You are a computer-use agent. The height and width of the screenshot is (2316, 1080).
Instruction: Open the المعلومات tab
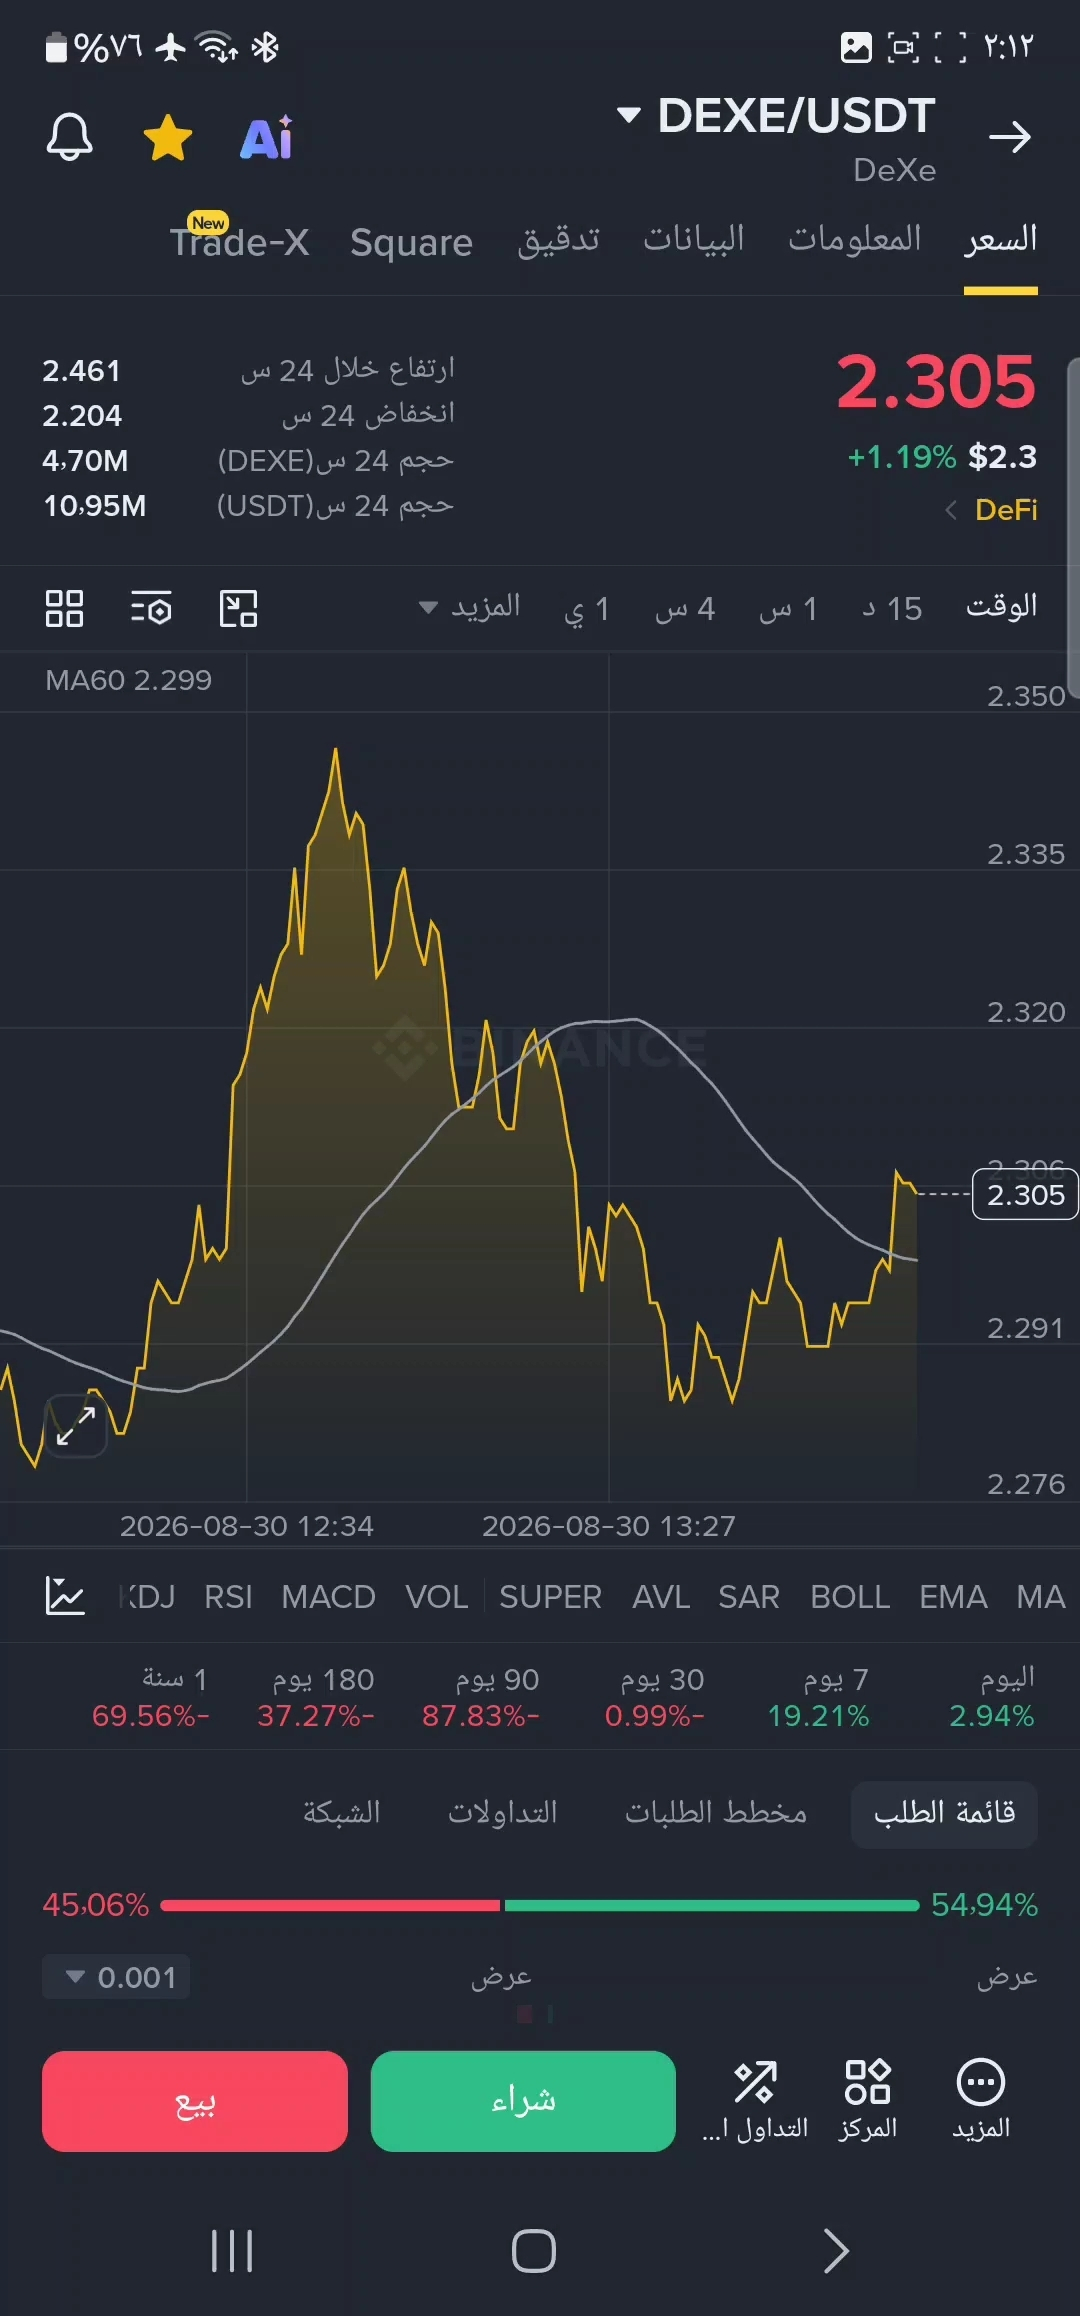(854, 240)
